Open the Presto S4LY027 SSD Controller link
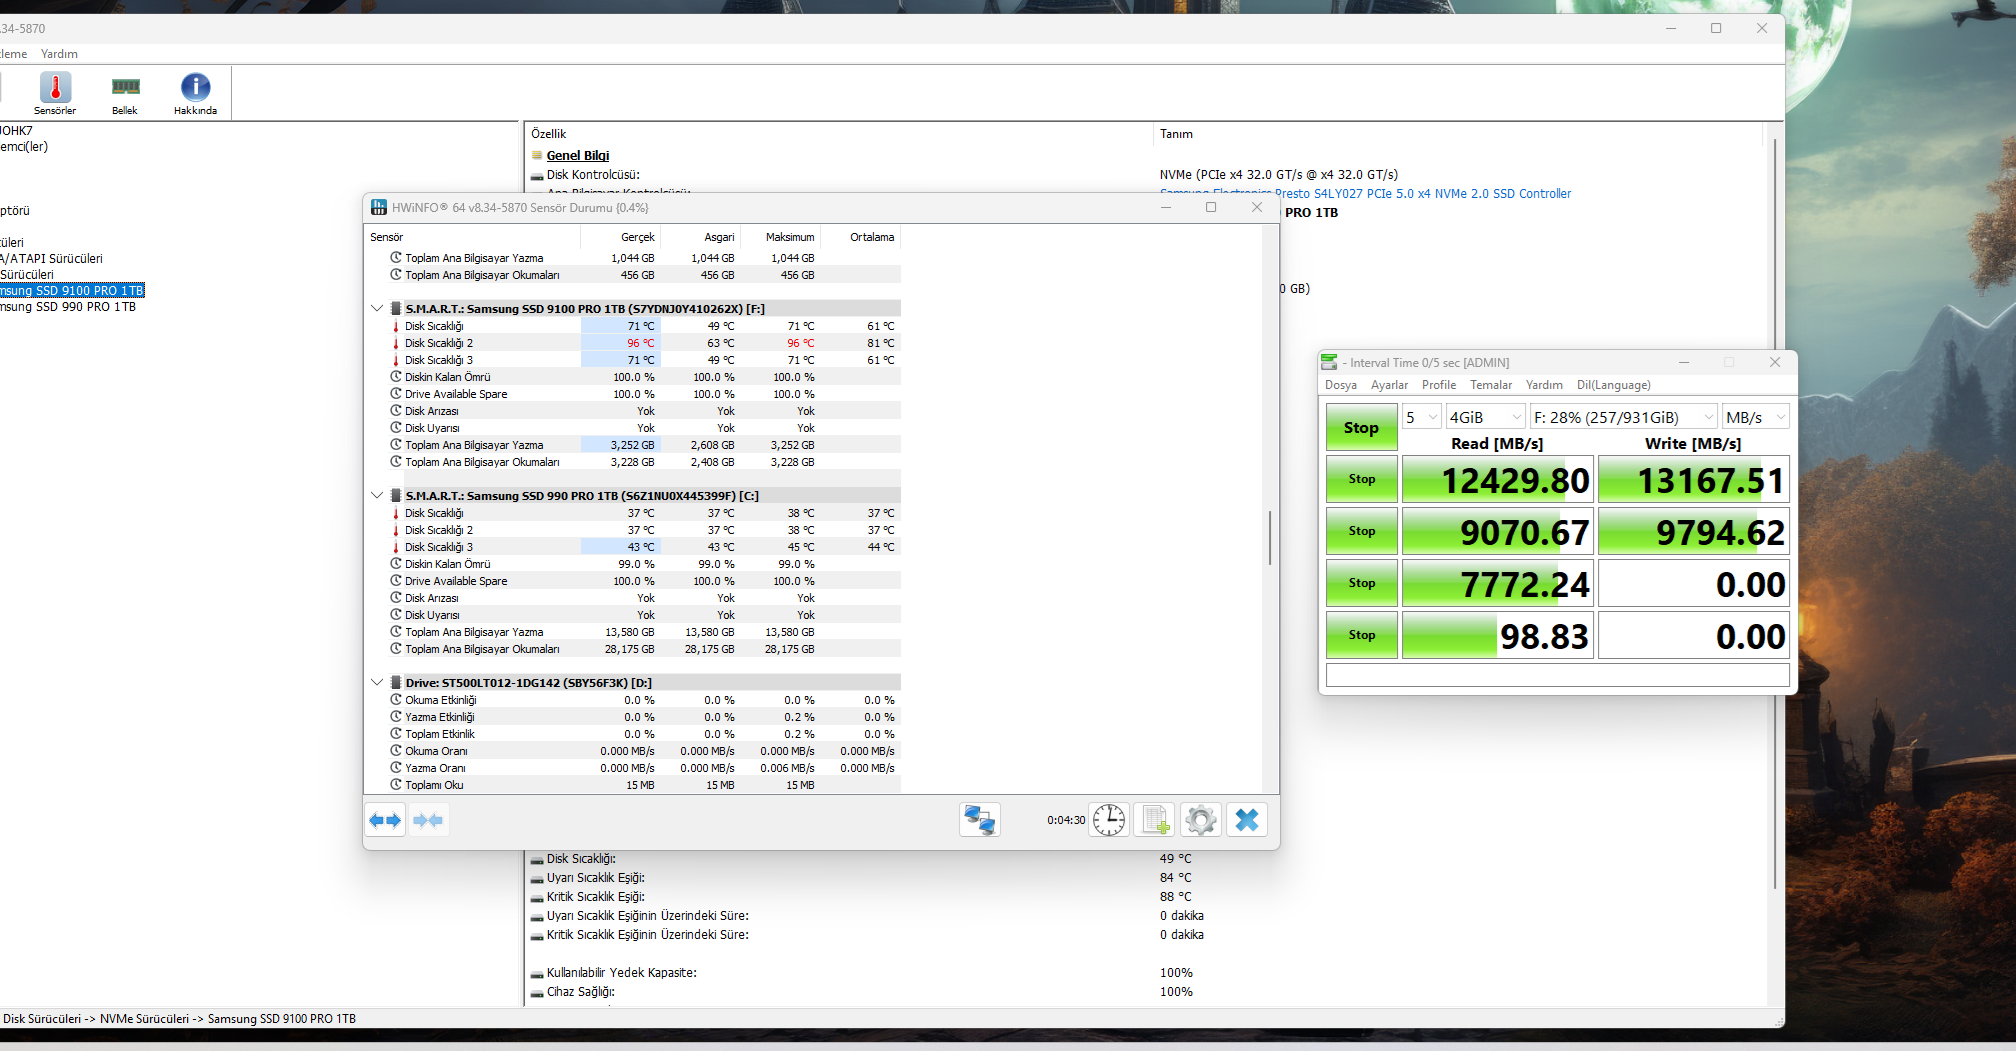Viewport: 2016px width, 1051px height. click(x=1423, y=194)
